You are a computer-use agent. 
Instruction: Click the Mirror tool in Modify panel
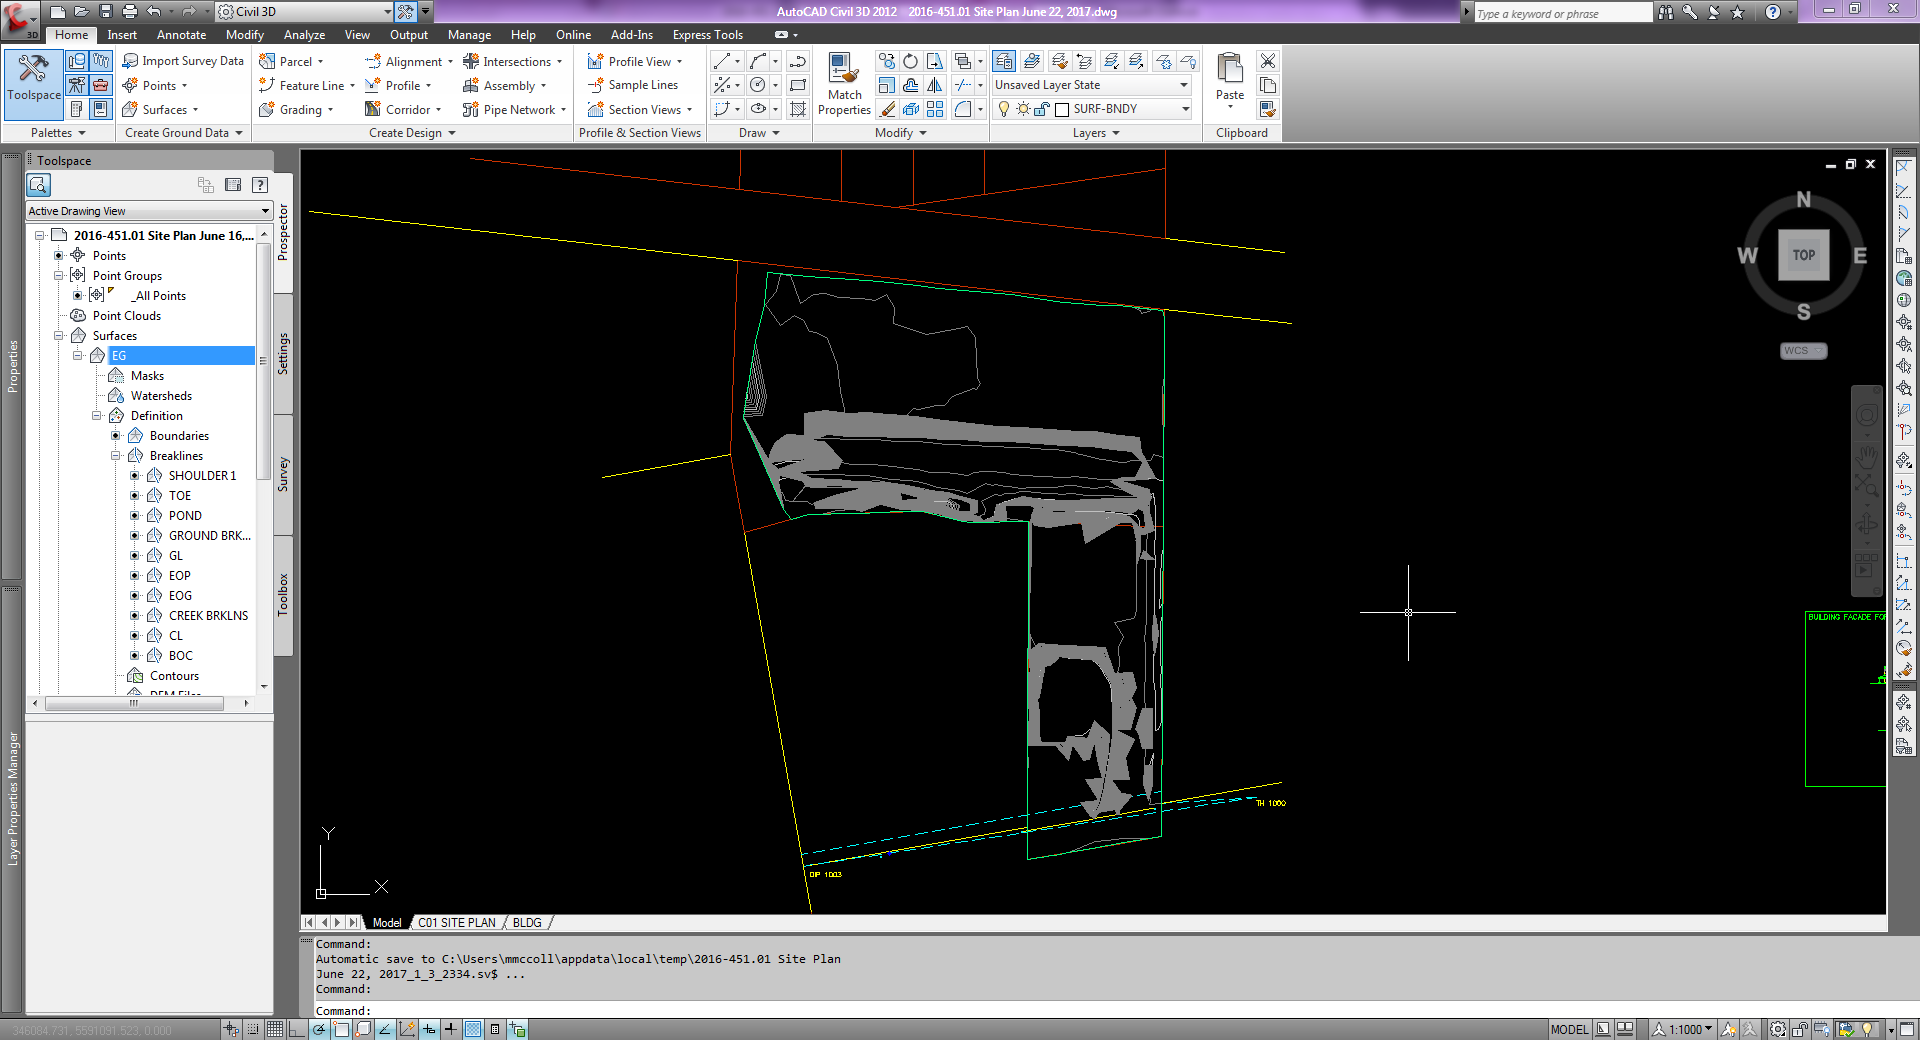[x=936, y=84]
